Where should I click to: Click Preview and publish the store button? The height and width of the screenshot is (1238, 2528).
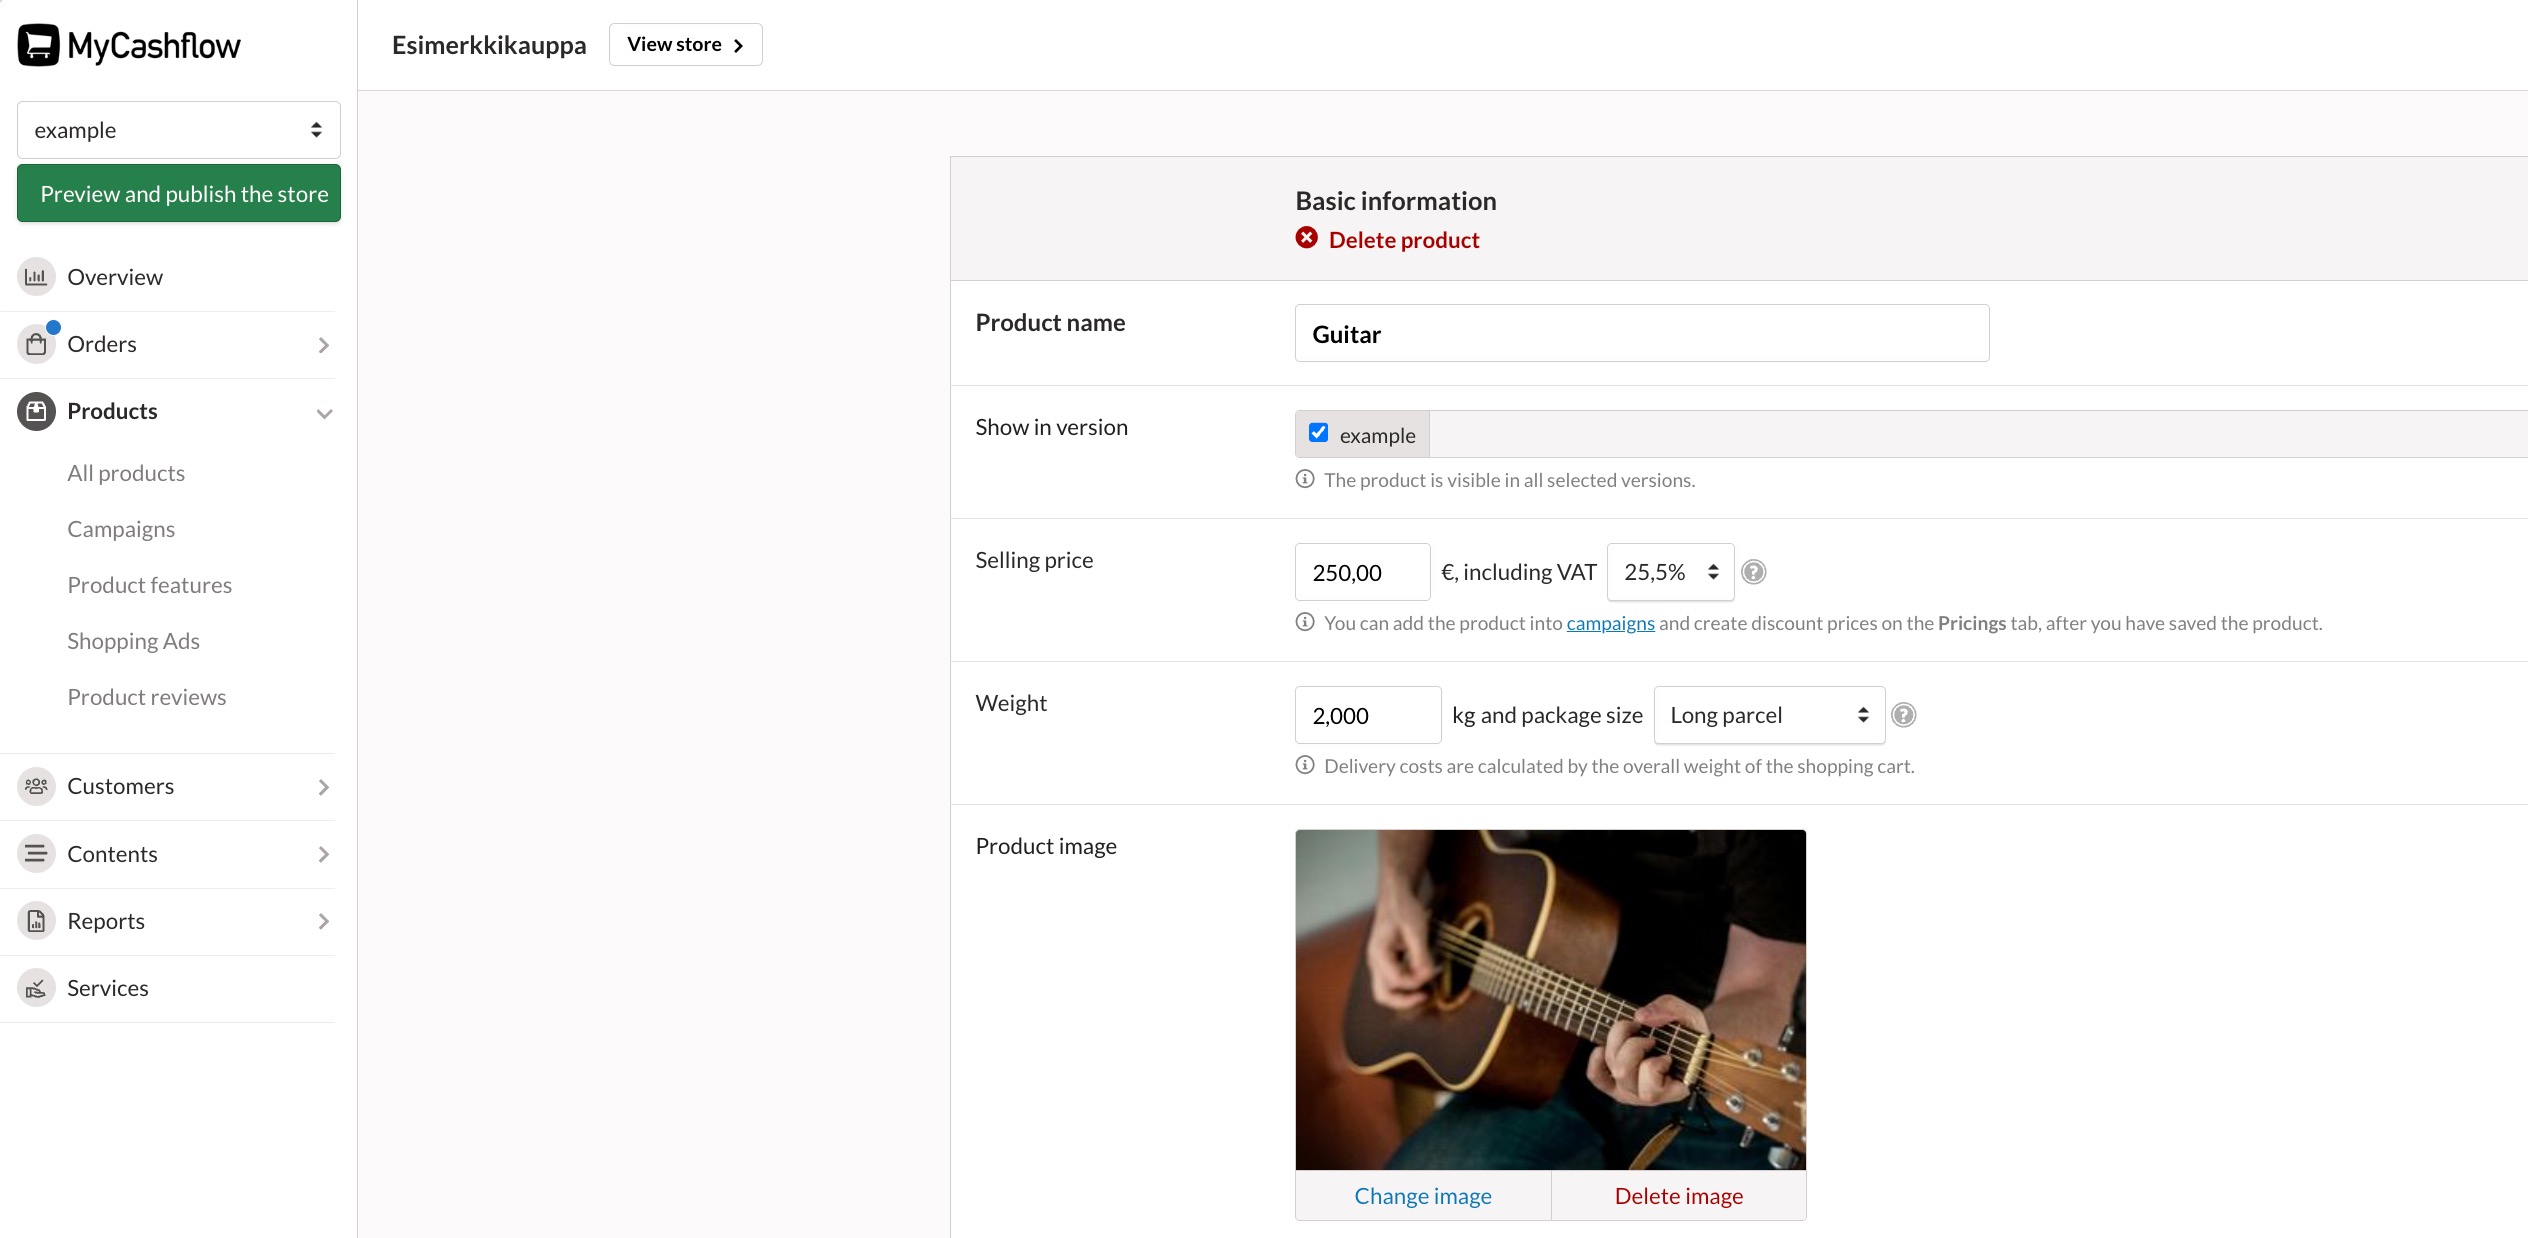(x=178, y=194)
